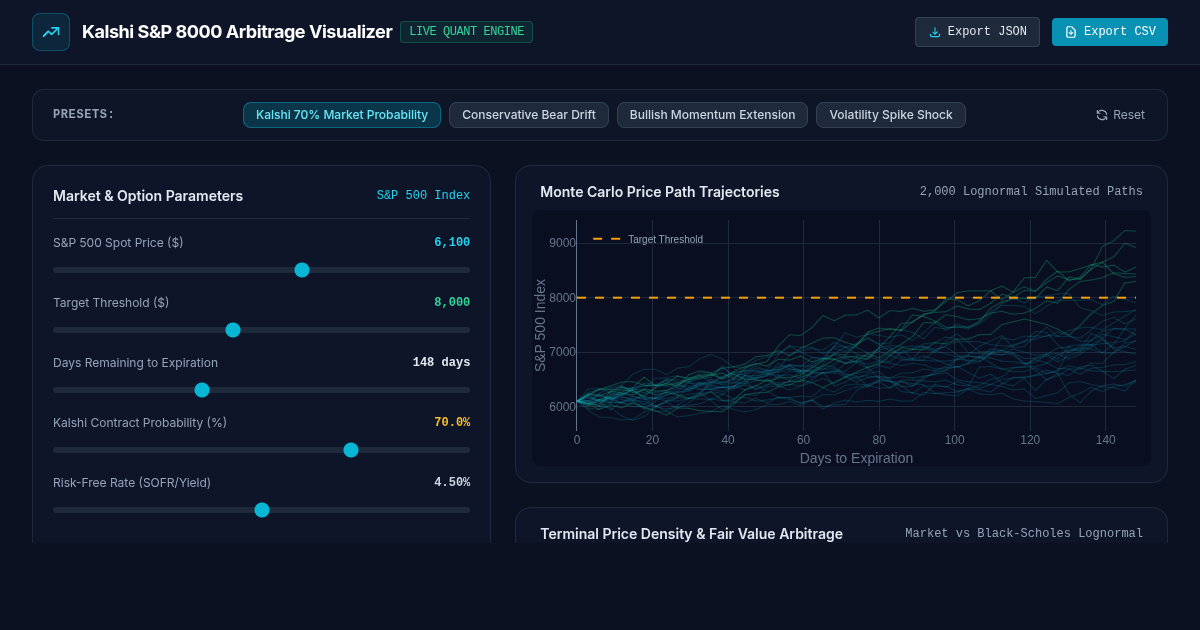
Task: Click the Market & Option Parameters heading
Action: [148, 196]
